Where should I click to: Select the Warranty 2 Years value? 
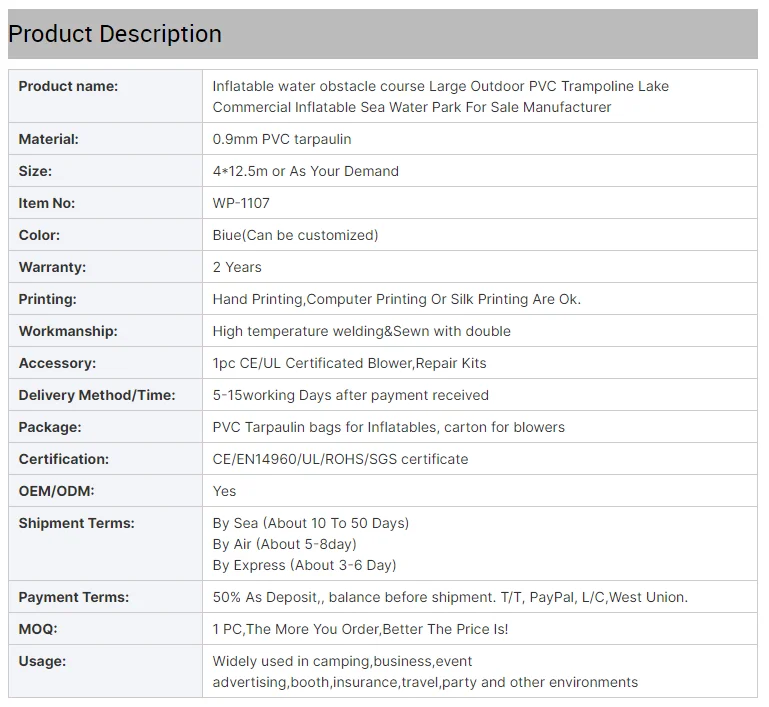point(237,267)
